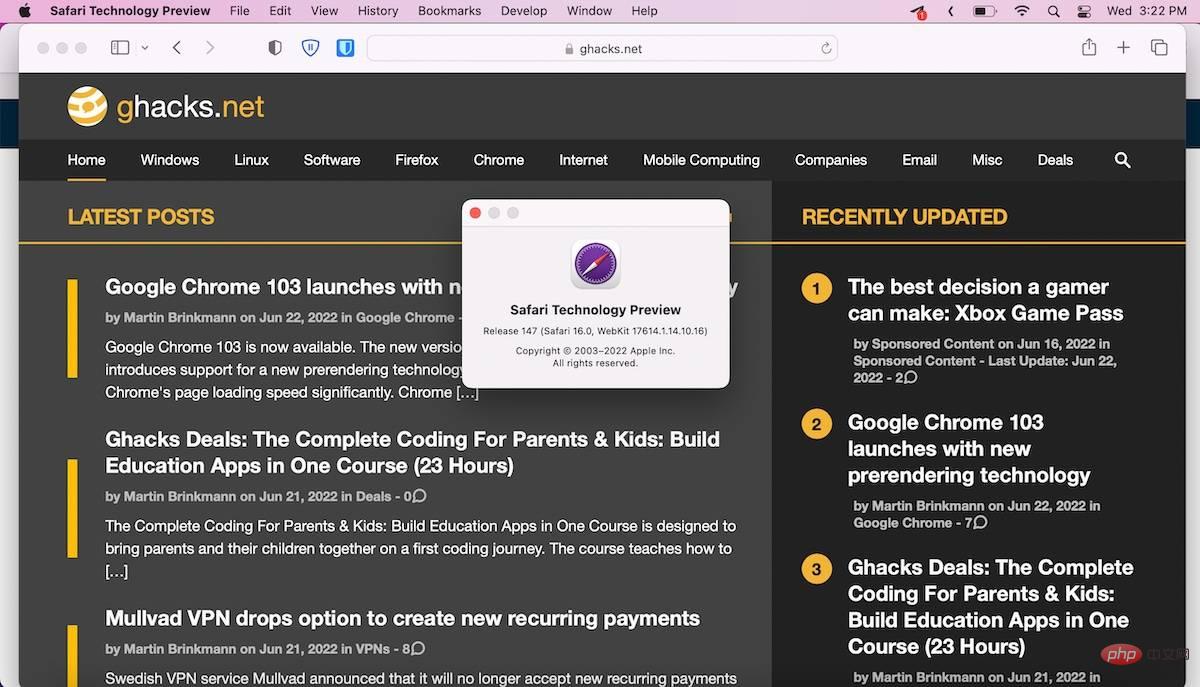Open ghacks.net search magnifier icon

tap(1122, 160)
